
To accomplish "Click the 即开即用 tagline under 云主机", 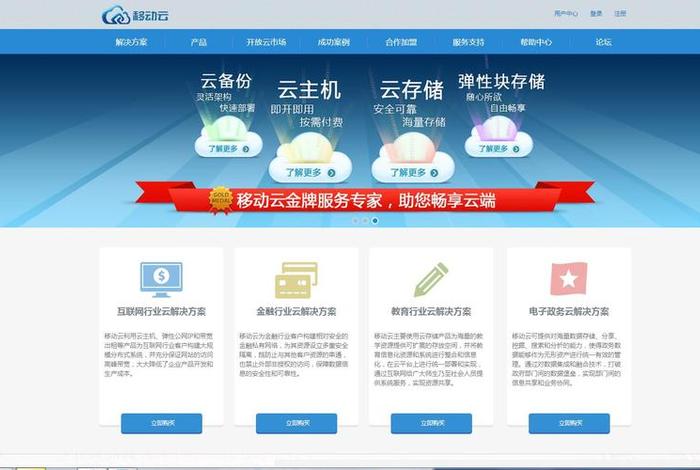I will click(292, 109).
